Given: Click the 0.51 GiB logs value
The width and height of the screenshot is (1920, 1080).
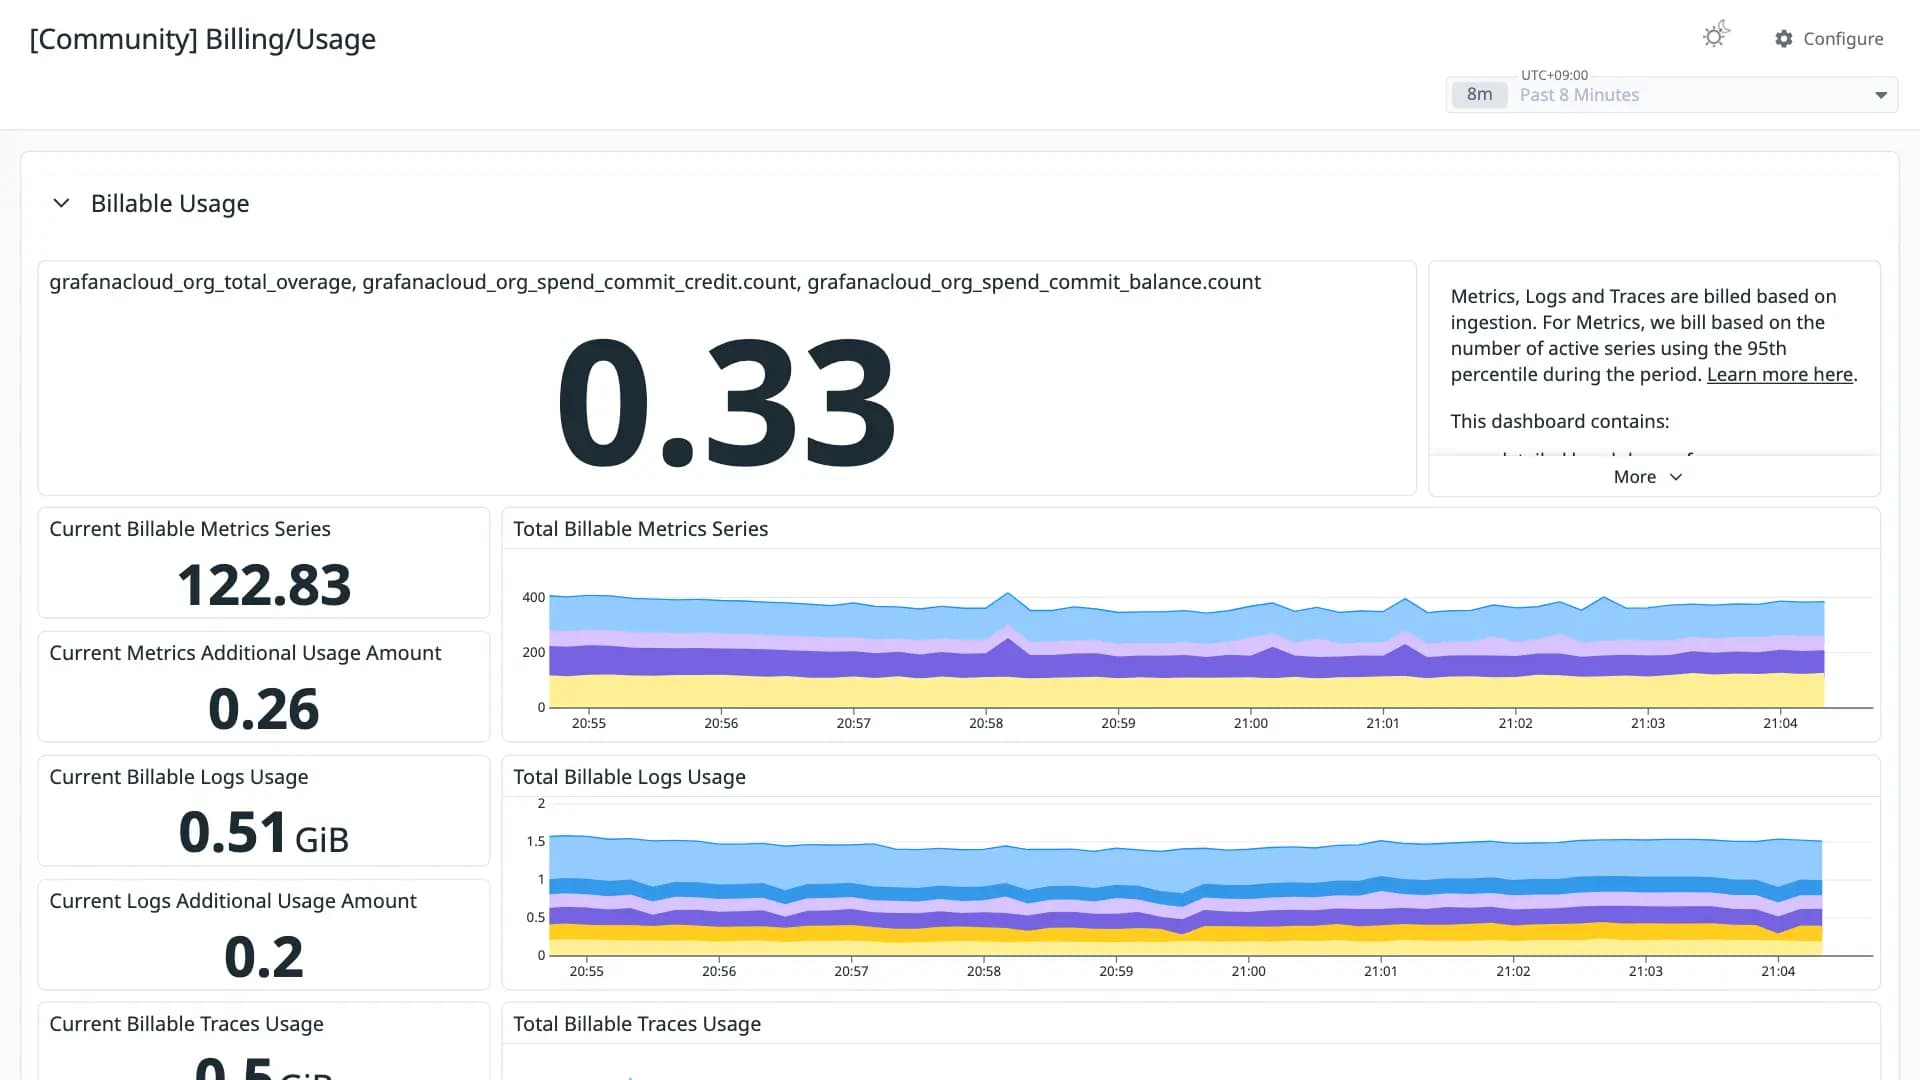Looking at the screenshot, I should tap(264, 833).
